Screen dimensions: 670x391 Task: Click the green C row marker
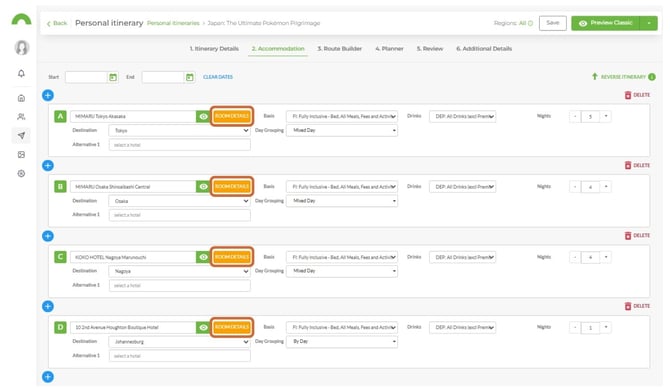tap(60, 257)
